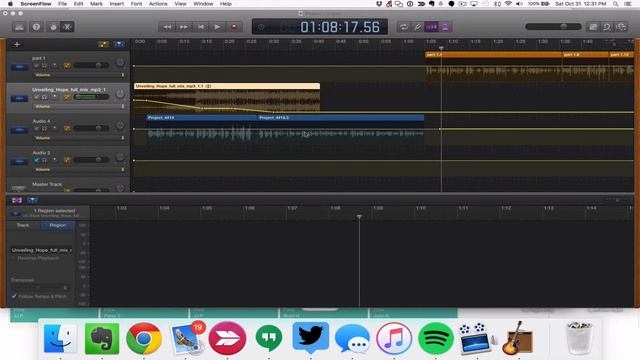Open GarageBand guitar icon in Dock

[x=518, y=338]
